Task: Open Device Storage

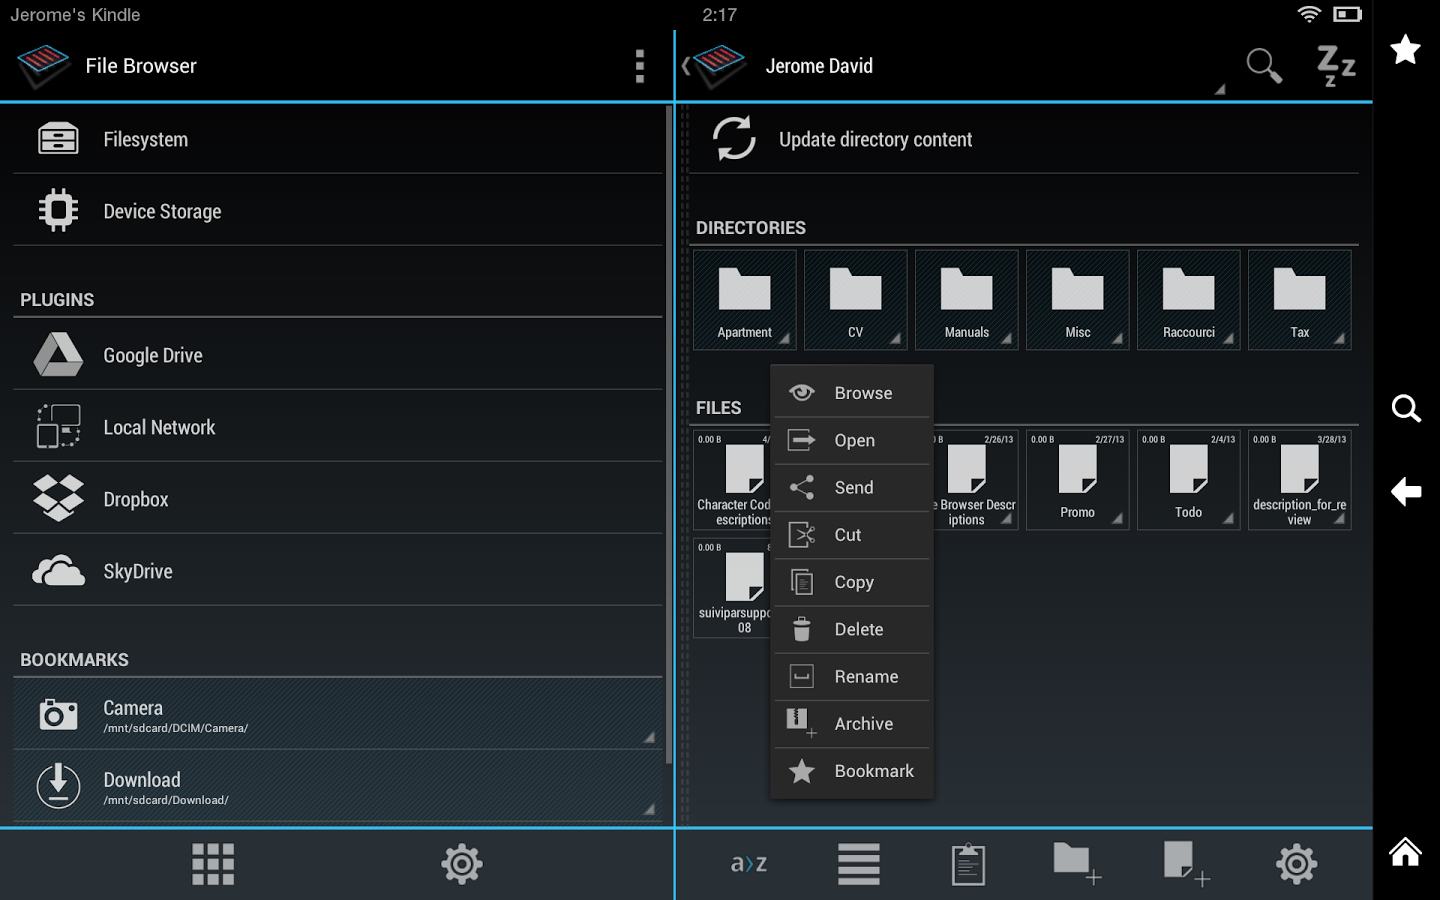Action: coord(338,211)
